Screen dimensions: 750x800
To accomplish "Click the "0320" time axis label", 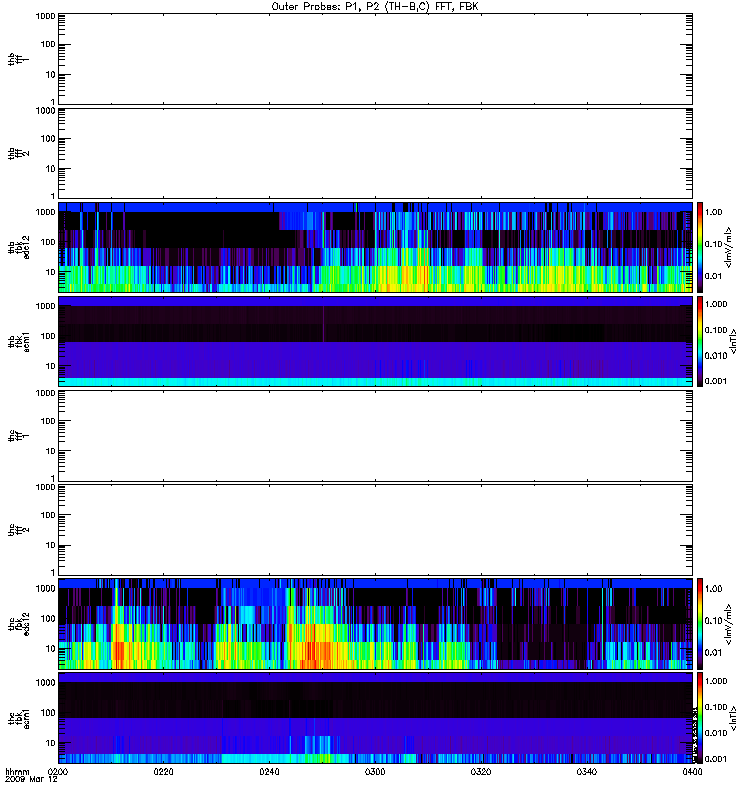I will (481, 772).
